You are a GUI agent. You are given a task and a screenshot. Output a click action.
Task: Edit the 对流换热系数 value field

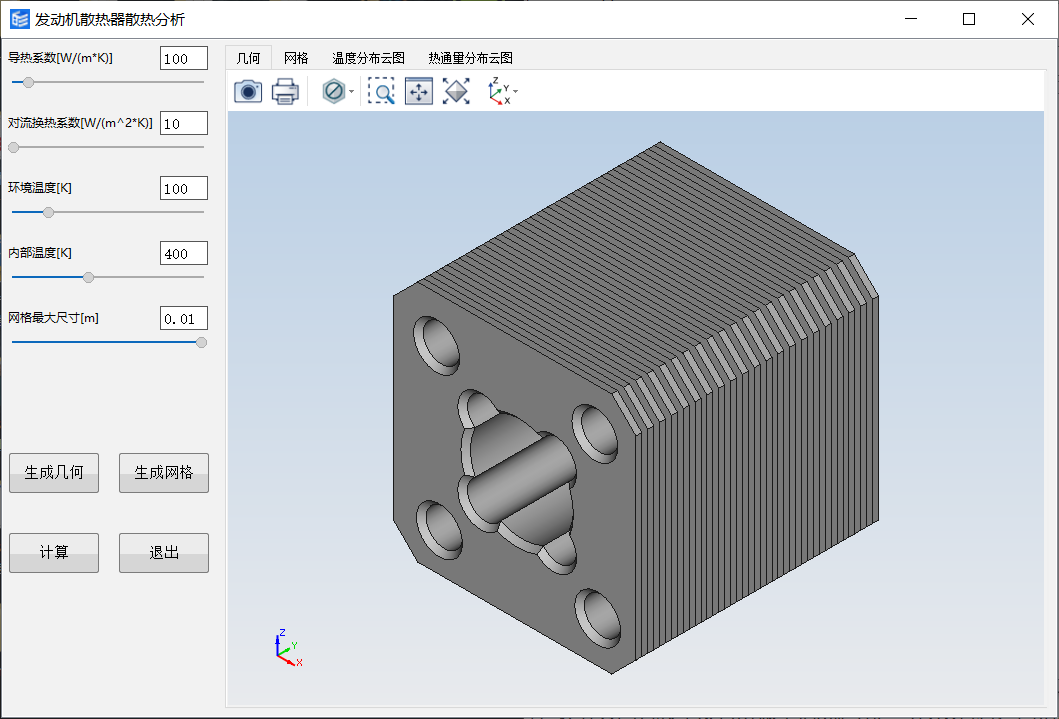[184, 123]
